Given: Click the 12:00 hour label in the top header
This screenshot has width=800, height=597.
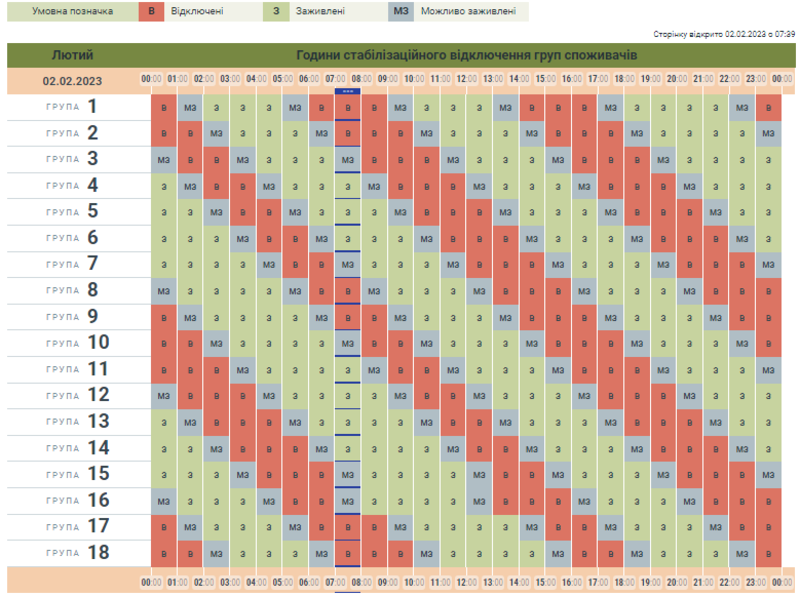Looking at the screenshot, I should coord(466,80).
